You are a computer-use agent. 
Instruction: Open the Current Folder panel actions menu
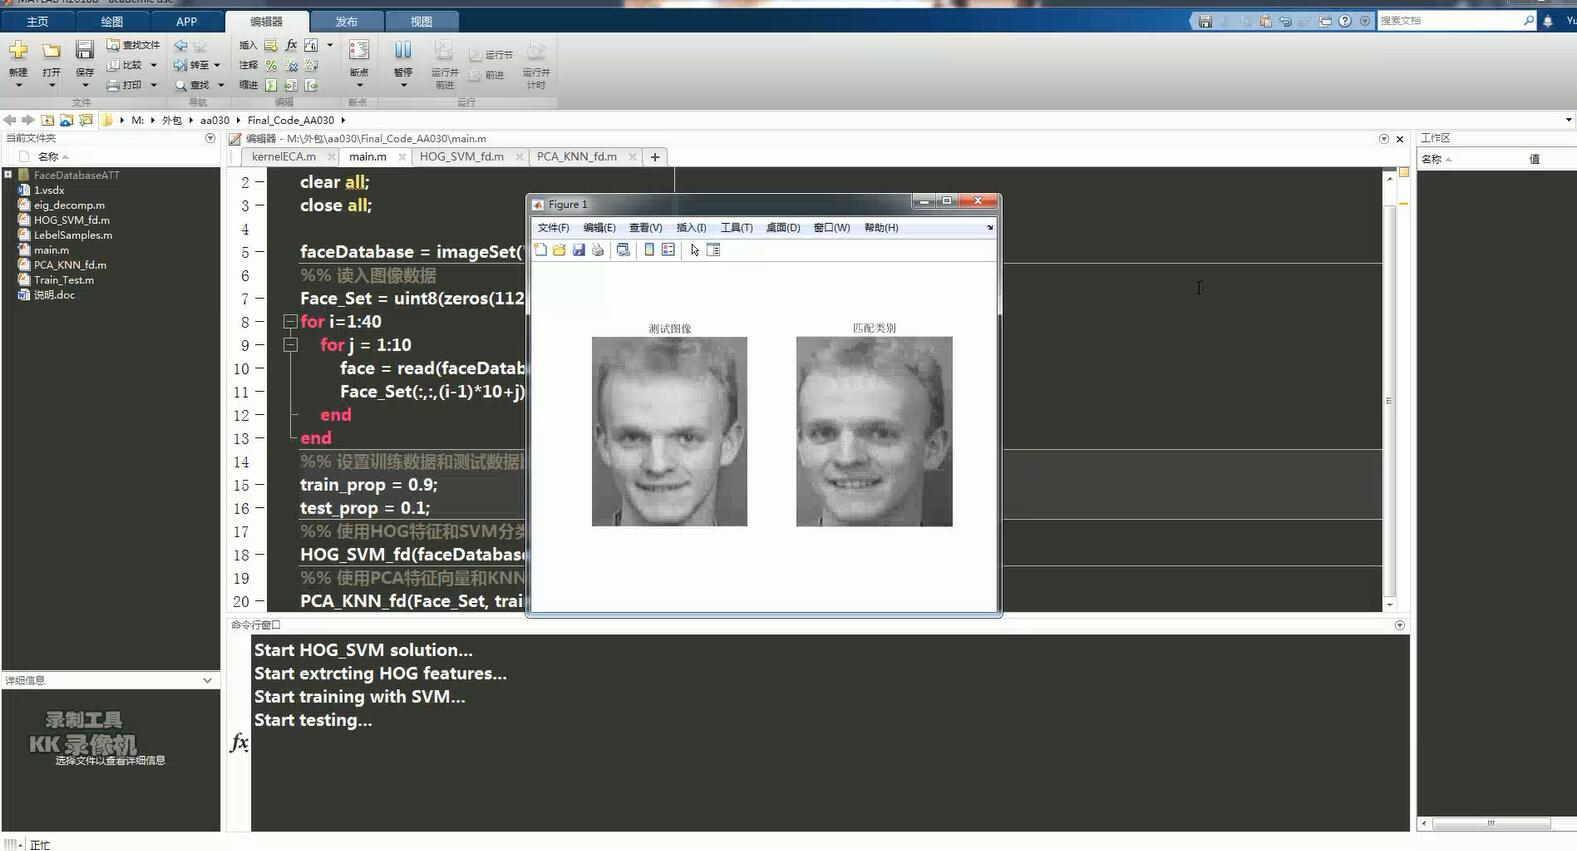click(x=210, y=138)
